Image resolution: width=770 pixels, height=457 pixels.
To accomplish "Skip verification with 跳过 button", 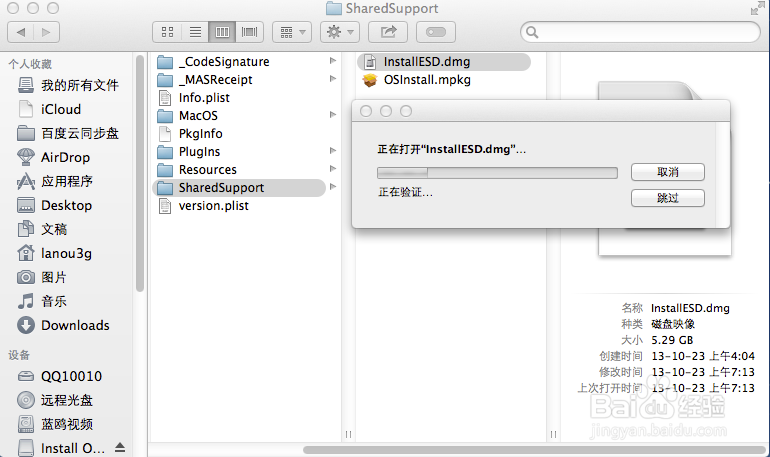I will tap(668, 198).
